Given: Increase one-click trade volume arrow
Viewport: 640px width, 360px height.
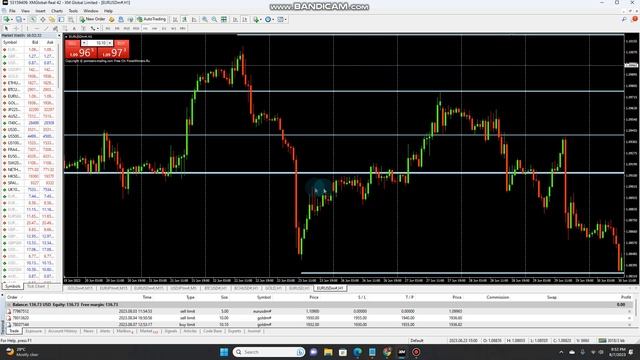Looking at the screenshot, I should (x=110, y=42).
